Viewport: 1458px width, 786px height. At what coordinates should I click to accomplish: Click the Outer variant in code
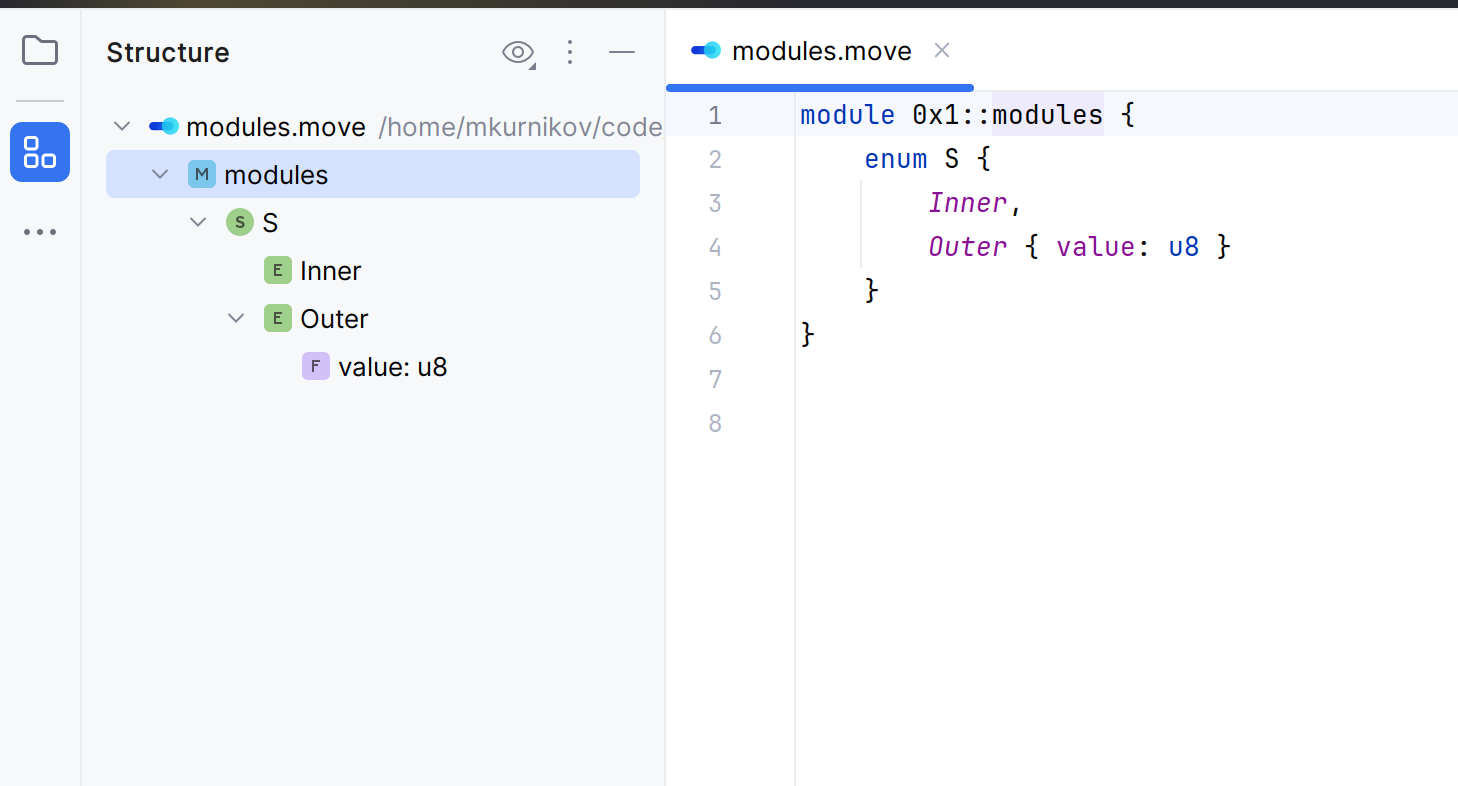968,247
